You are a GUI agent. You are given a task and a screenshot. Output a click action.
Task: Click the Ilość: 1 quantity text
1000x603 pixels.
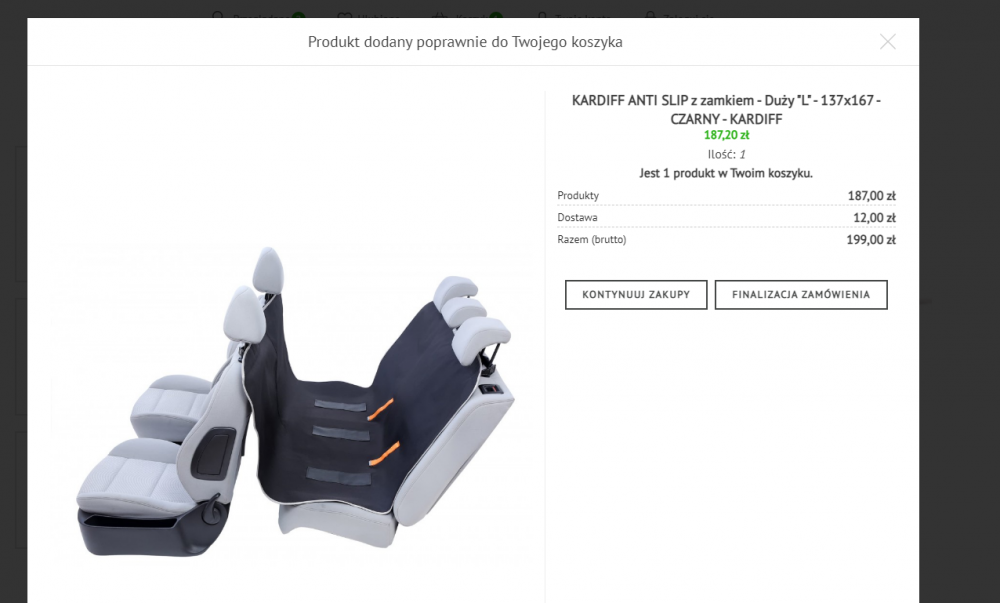click(x=726, y=154)
